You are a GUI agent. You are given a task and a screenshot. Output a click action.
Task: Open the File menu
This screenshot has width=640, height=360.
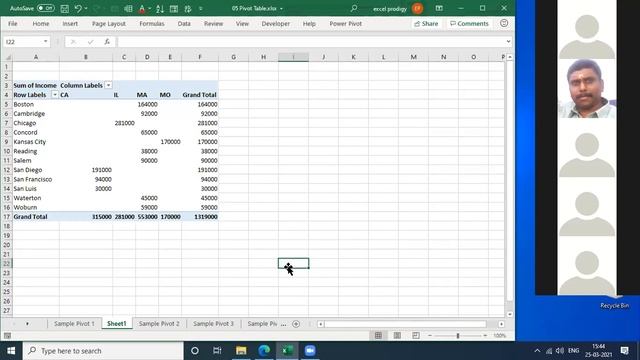tap(13, 24)
